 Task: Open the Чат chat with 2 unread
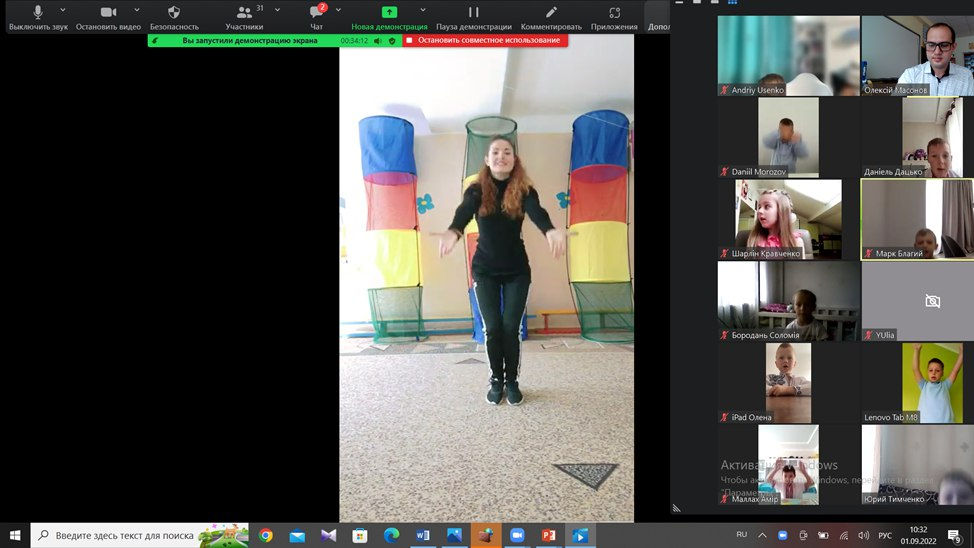[x=317, y=17]
